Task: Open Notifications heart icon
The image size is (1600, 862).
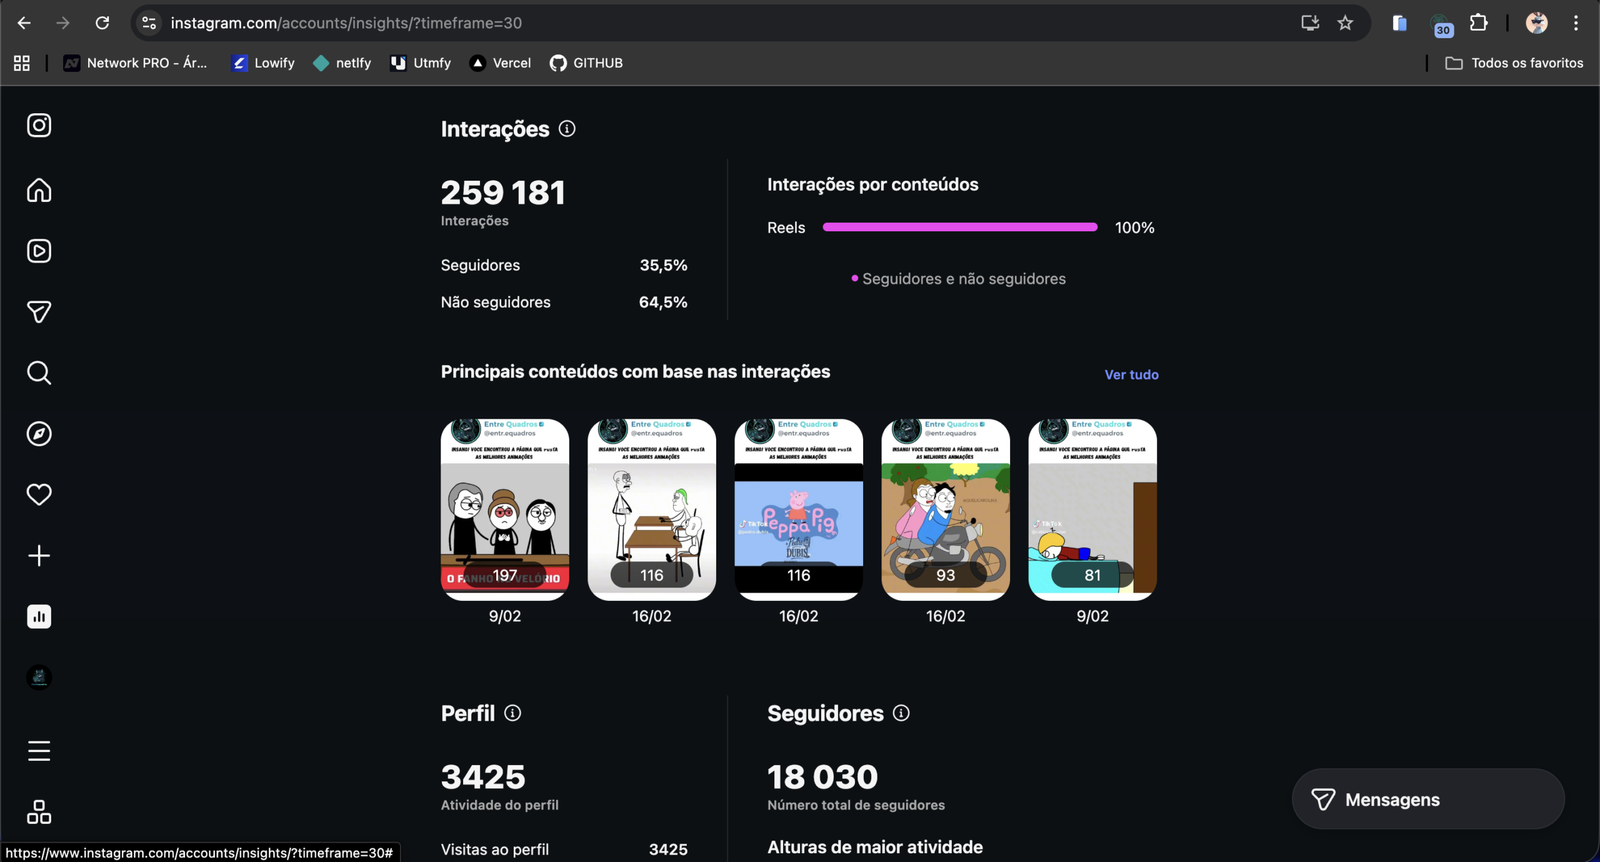Action: point(39,495)
